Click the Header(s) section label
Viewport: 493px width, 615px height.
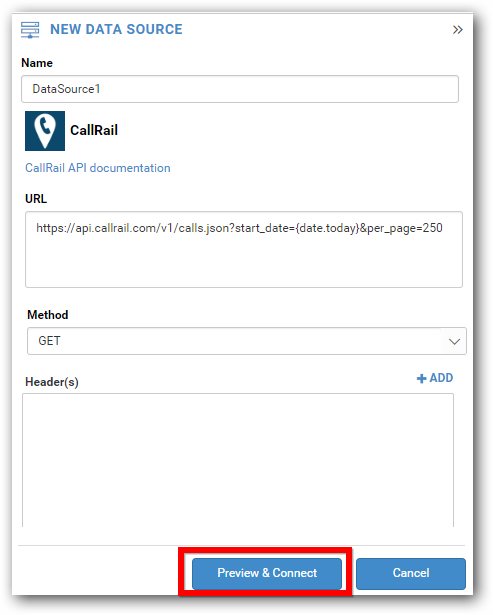coord(52,382)
